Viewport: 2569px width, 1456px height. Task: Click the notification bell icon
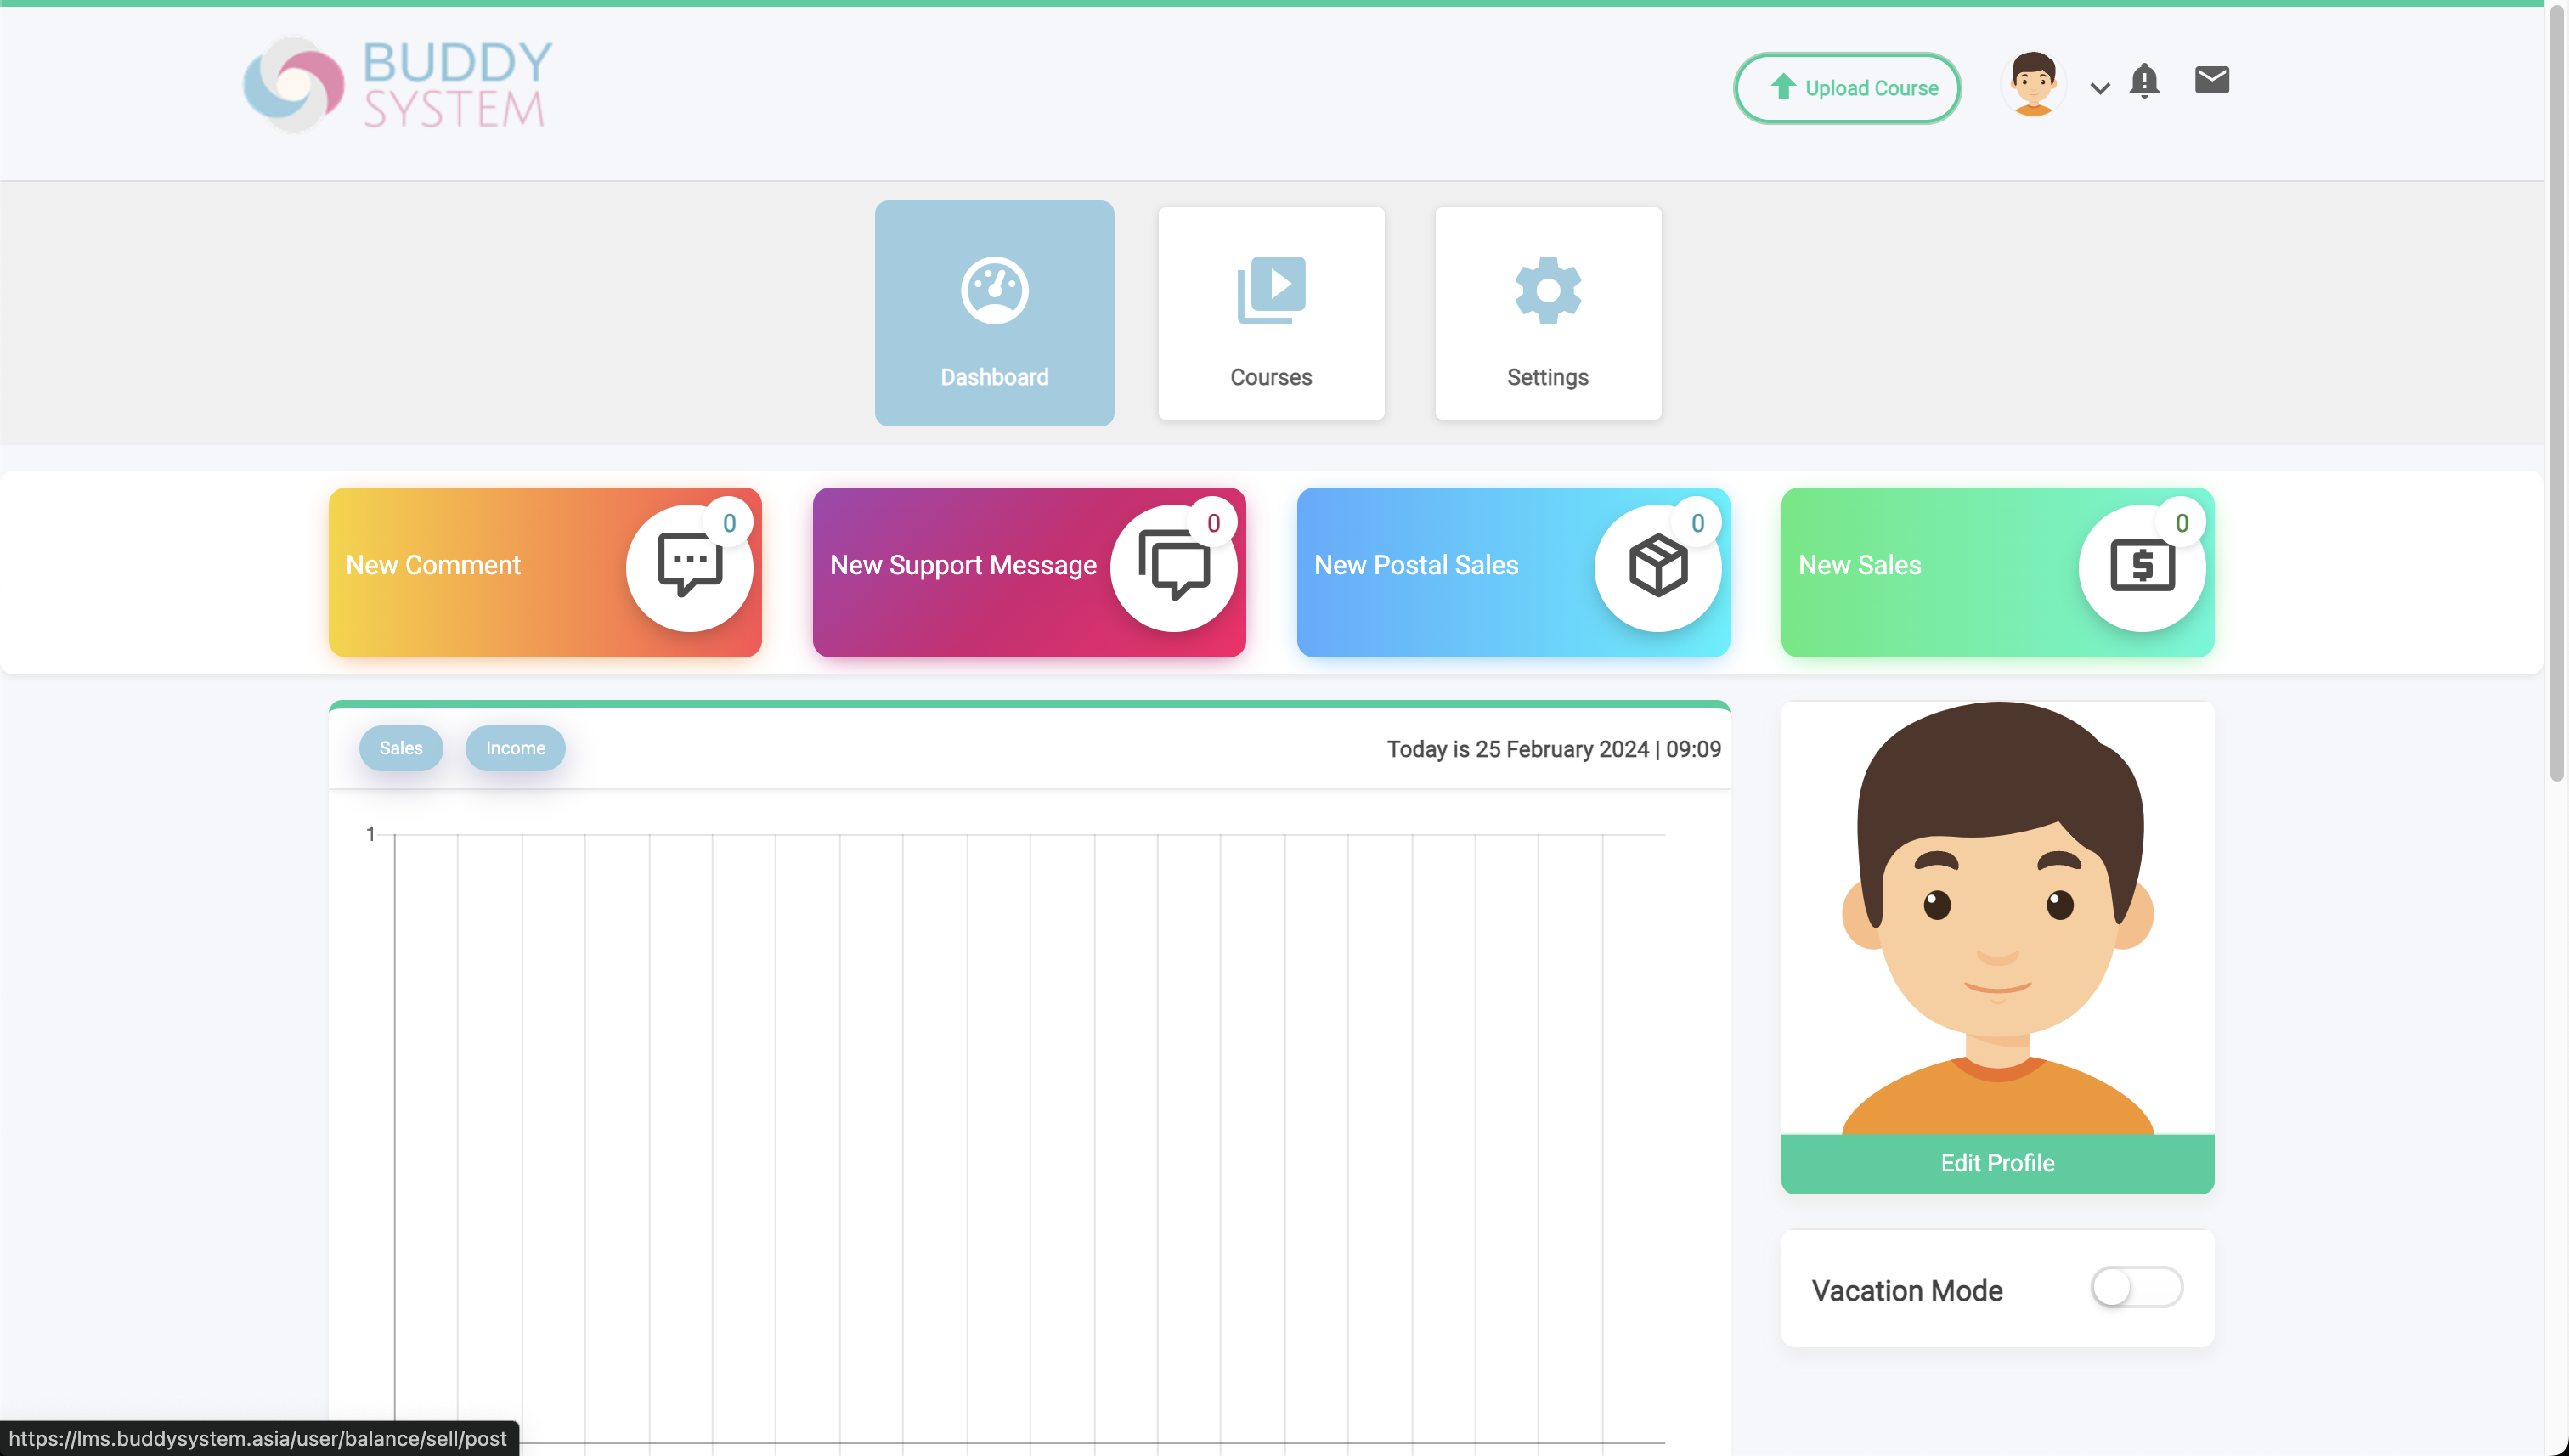2144,80
